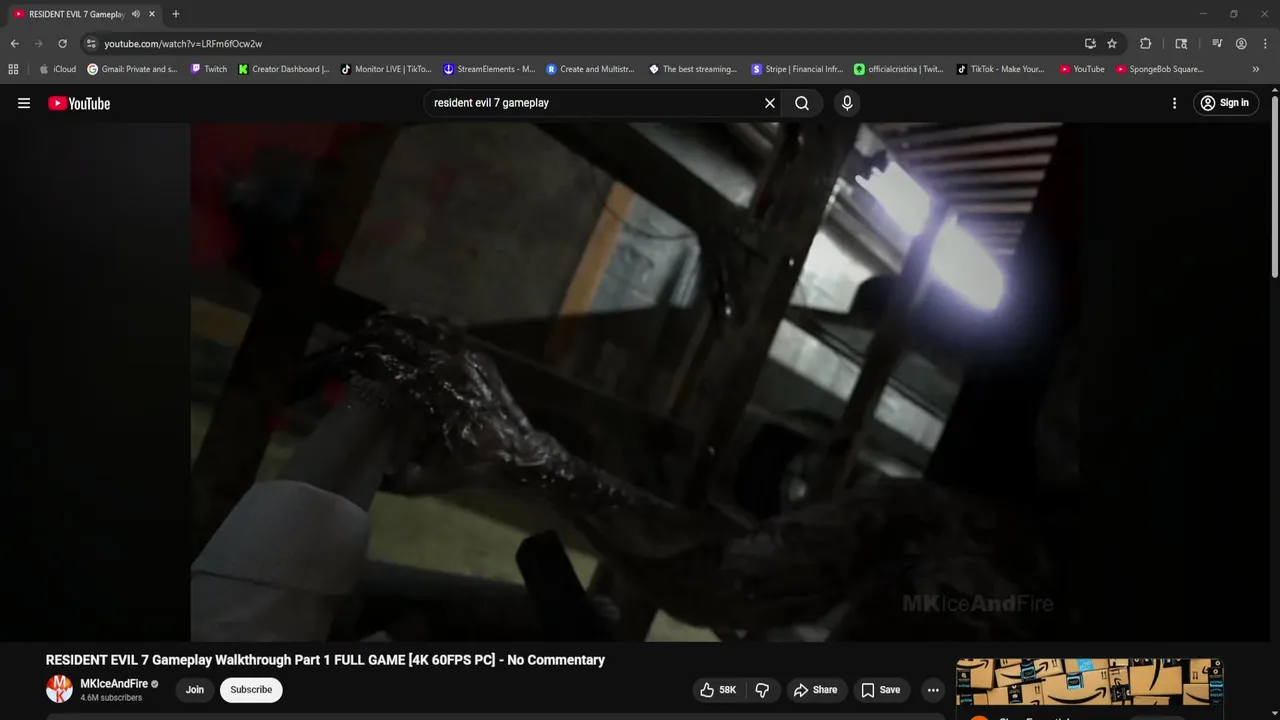Open Chrome media controls icon
Viewport: 1280px width, 720px height.
pos(1217,44)
